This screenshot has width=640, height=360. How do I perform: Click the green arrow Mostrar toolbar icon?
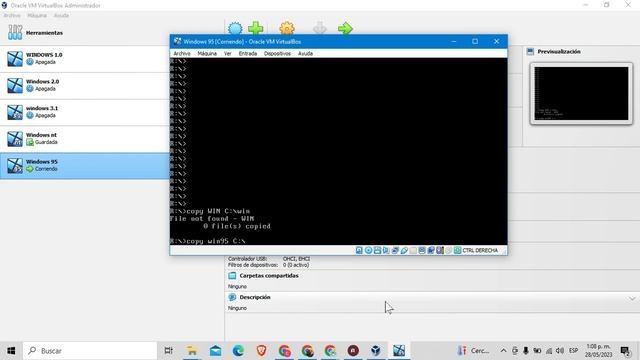pyautogui.click(x=345, y=29)
